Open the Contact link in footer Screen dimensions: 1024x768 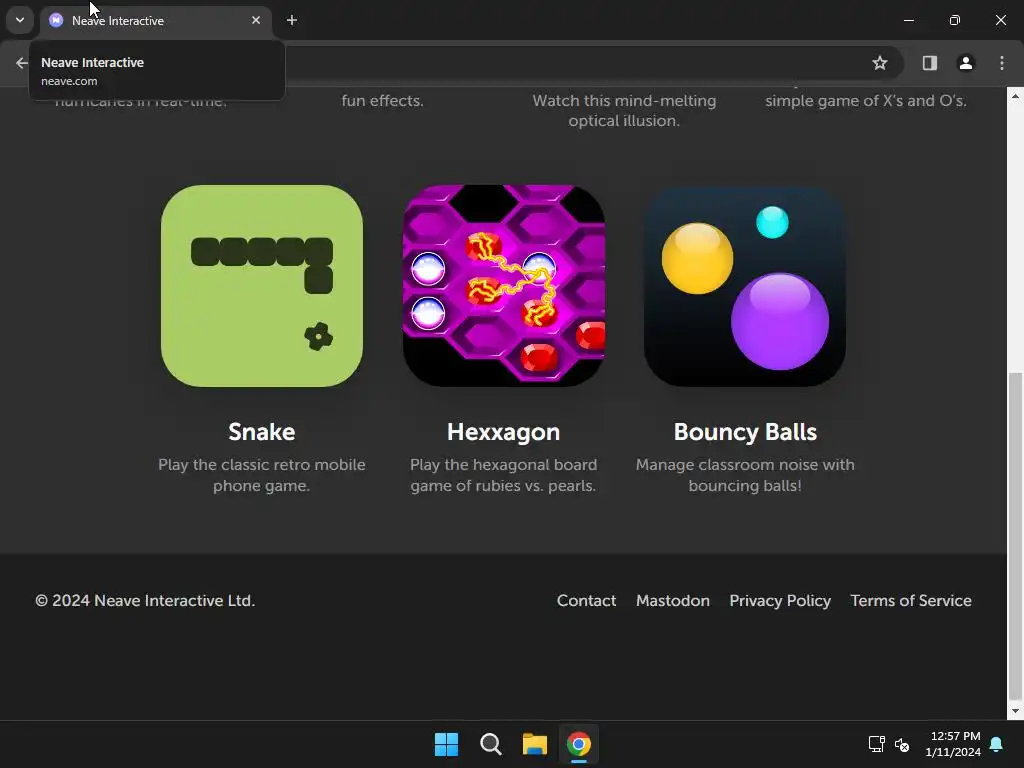pyautogui.click(x=586, y=600)
